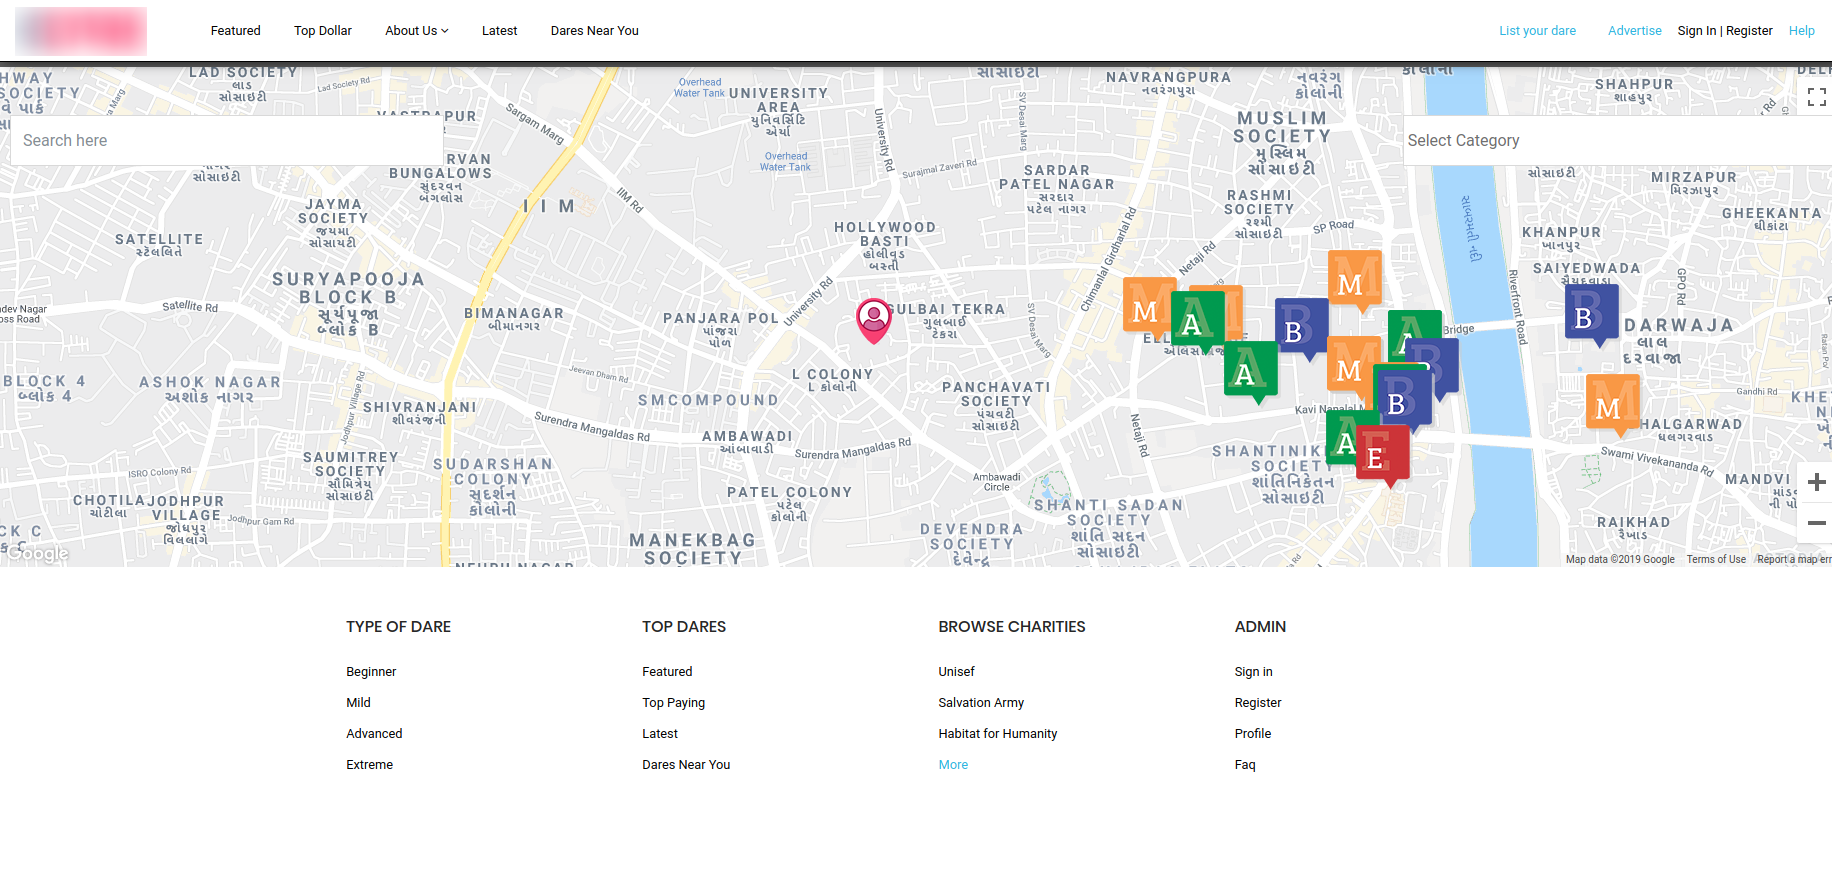
Task: Browse Habitat for Humanity charity
Action: tap(997, 734)
